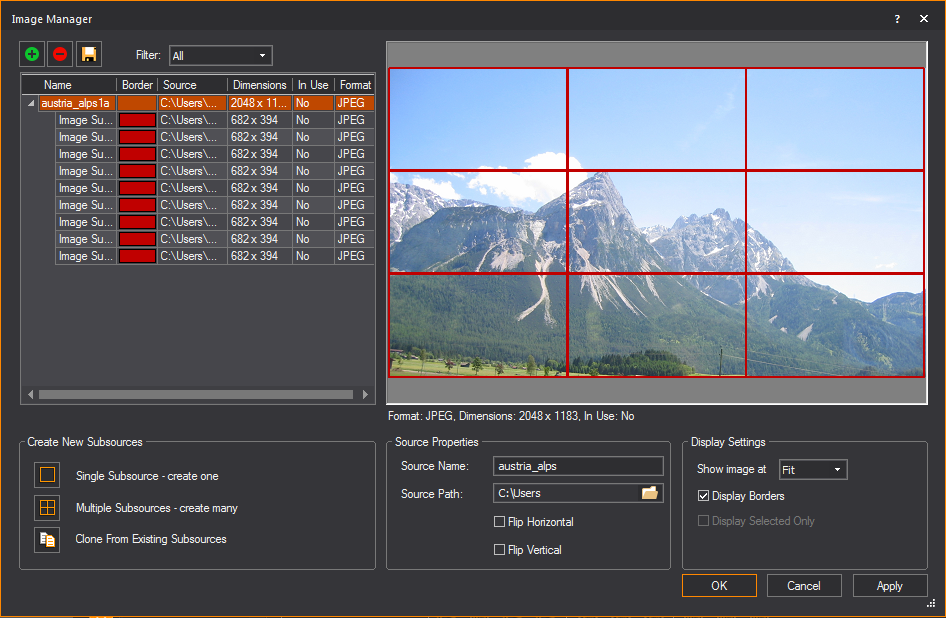Browse for source path via folder icon
The height and width of the screenshot is (618, 946).
(x=650, y=493)
